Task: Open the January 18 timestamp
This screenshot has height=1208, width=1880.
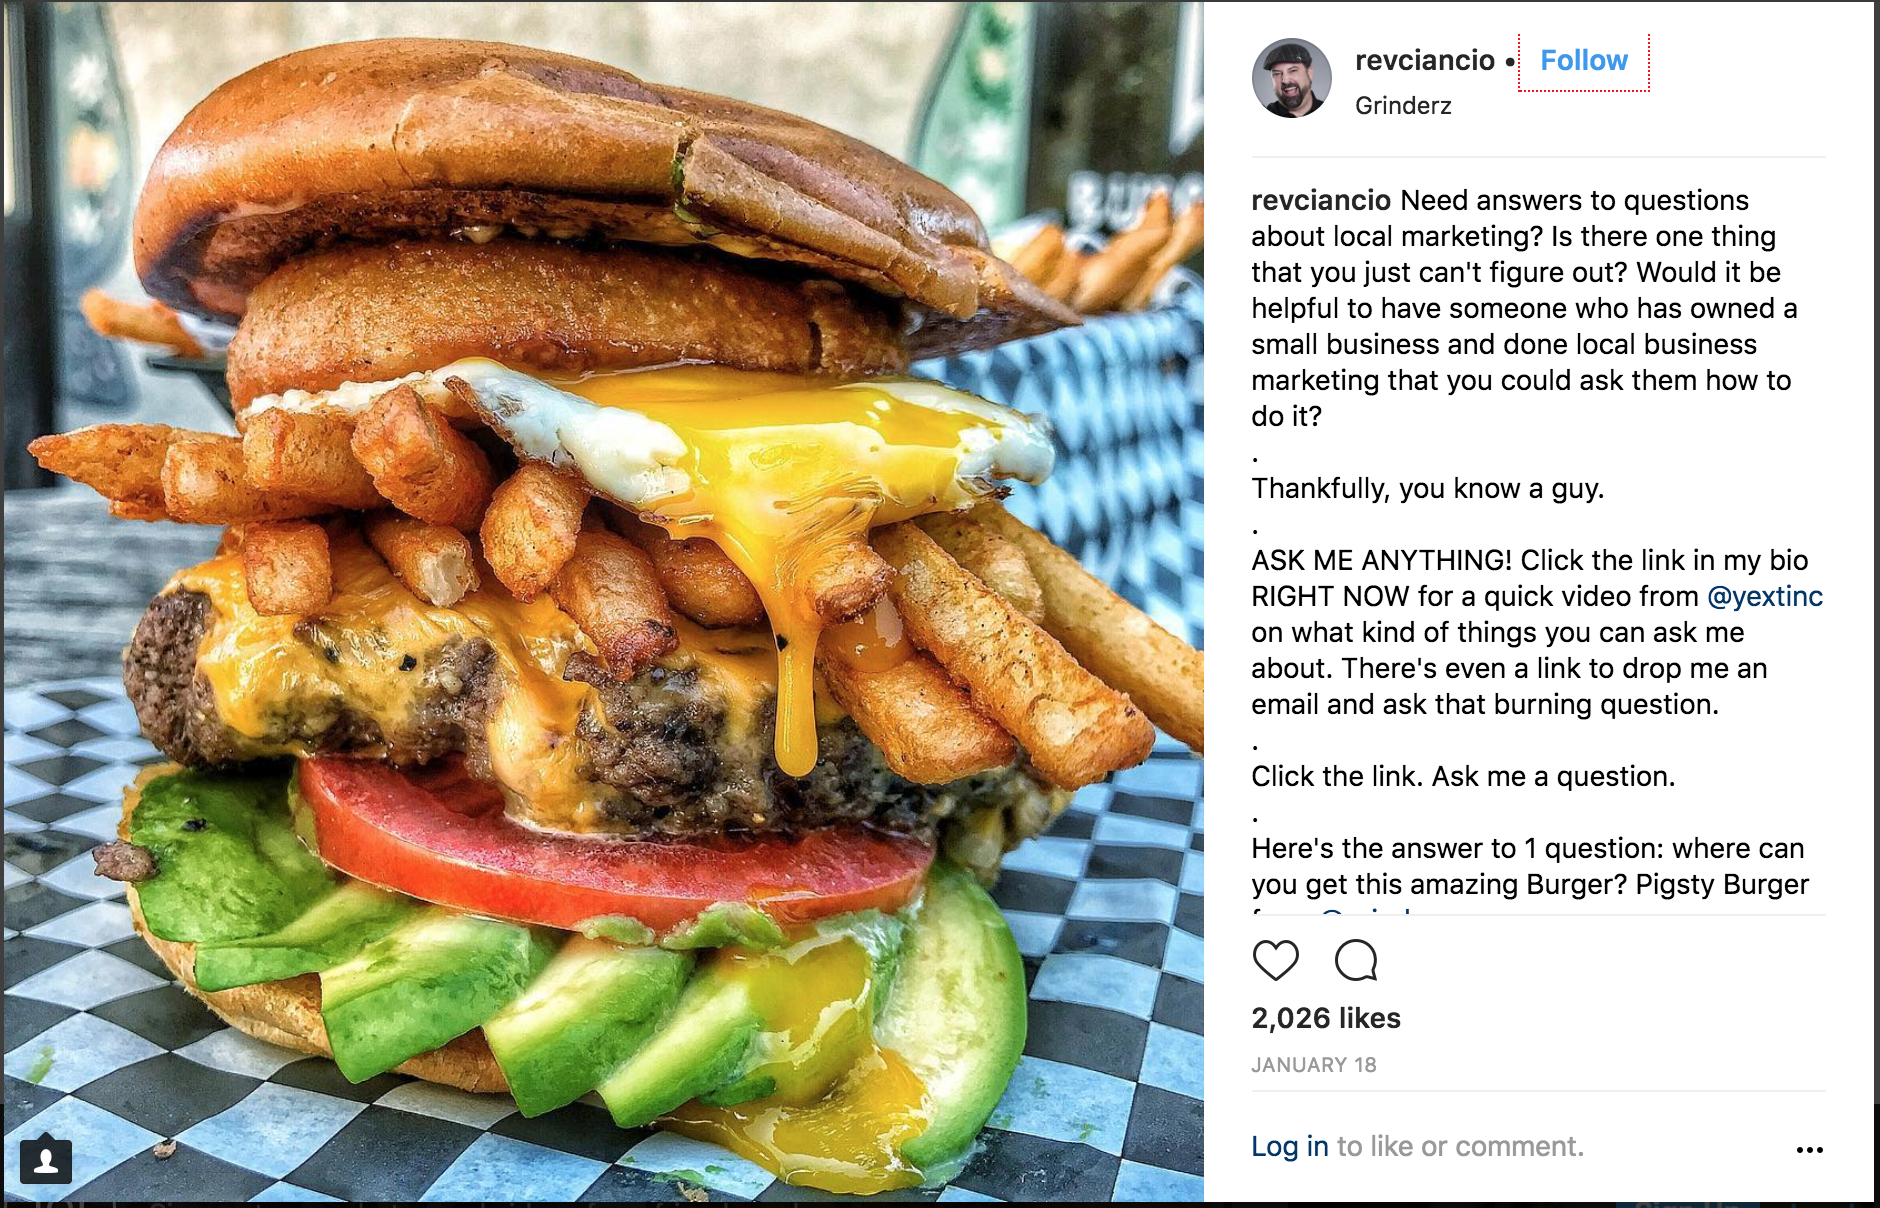Action: tap(1314, 1066)
